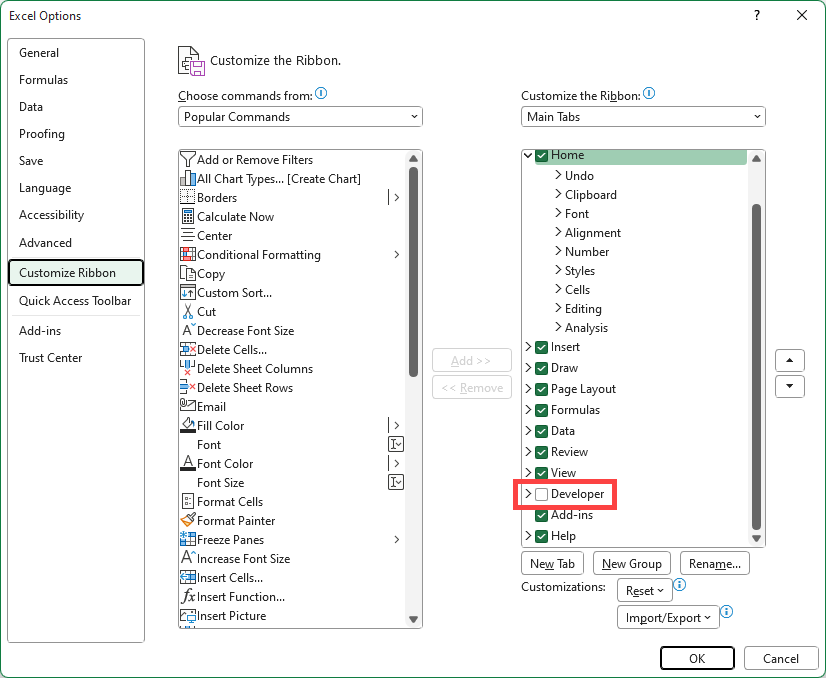826x678 pixels.
Task: Click the Calculate Now calculator icon
Action: 188,217
